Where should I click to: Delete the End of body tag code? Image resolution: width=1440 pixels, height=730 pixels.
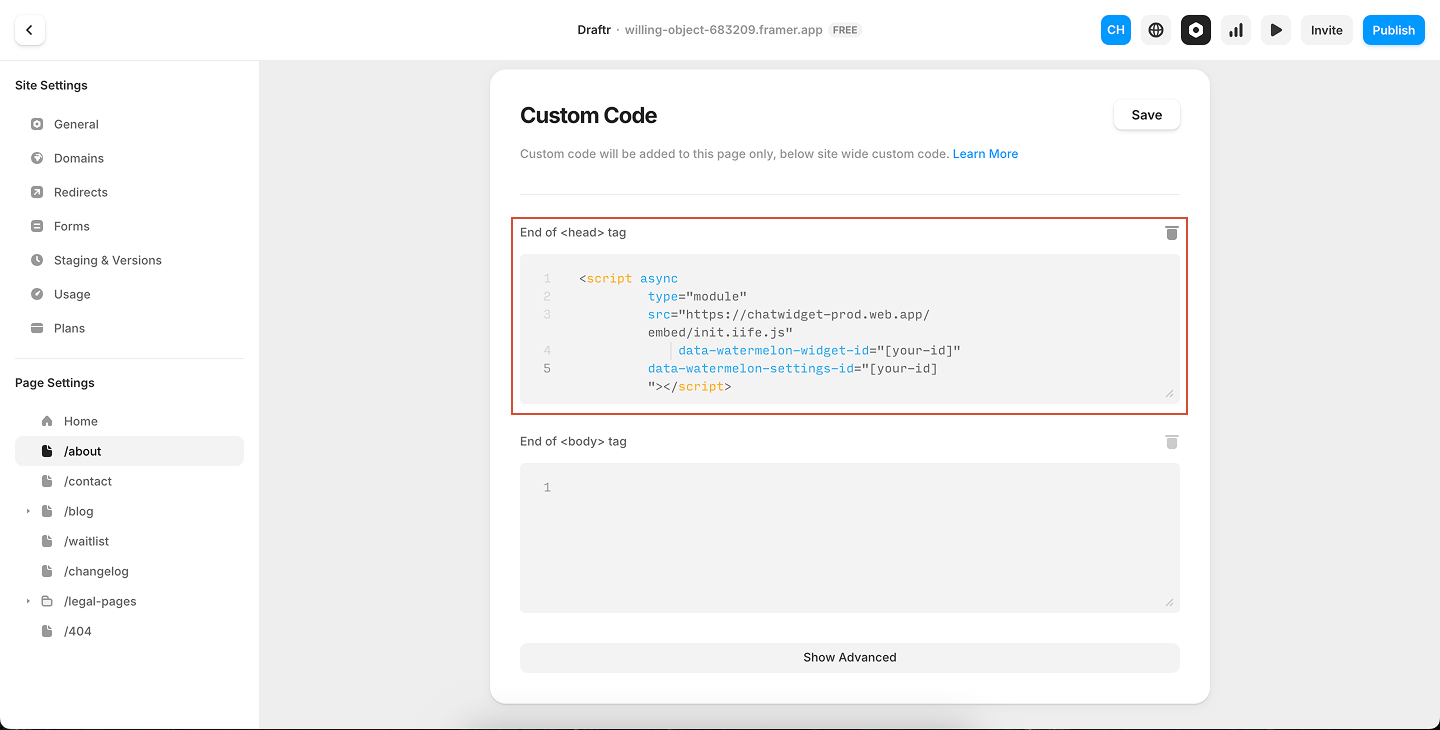pos(1172,441)
